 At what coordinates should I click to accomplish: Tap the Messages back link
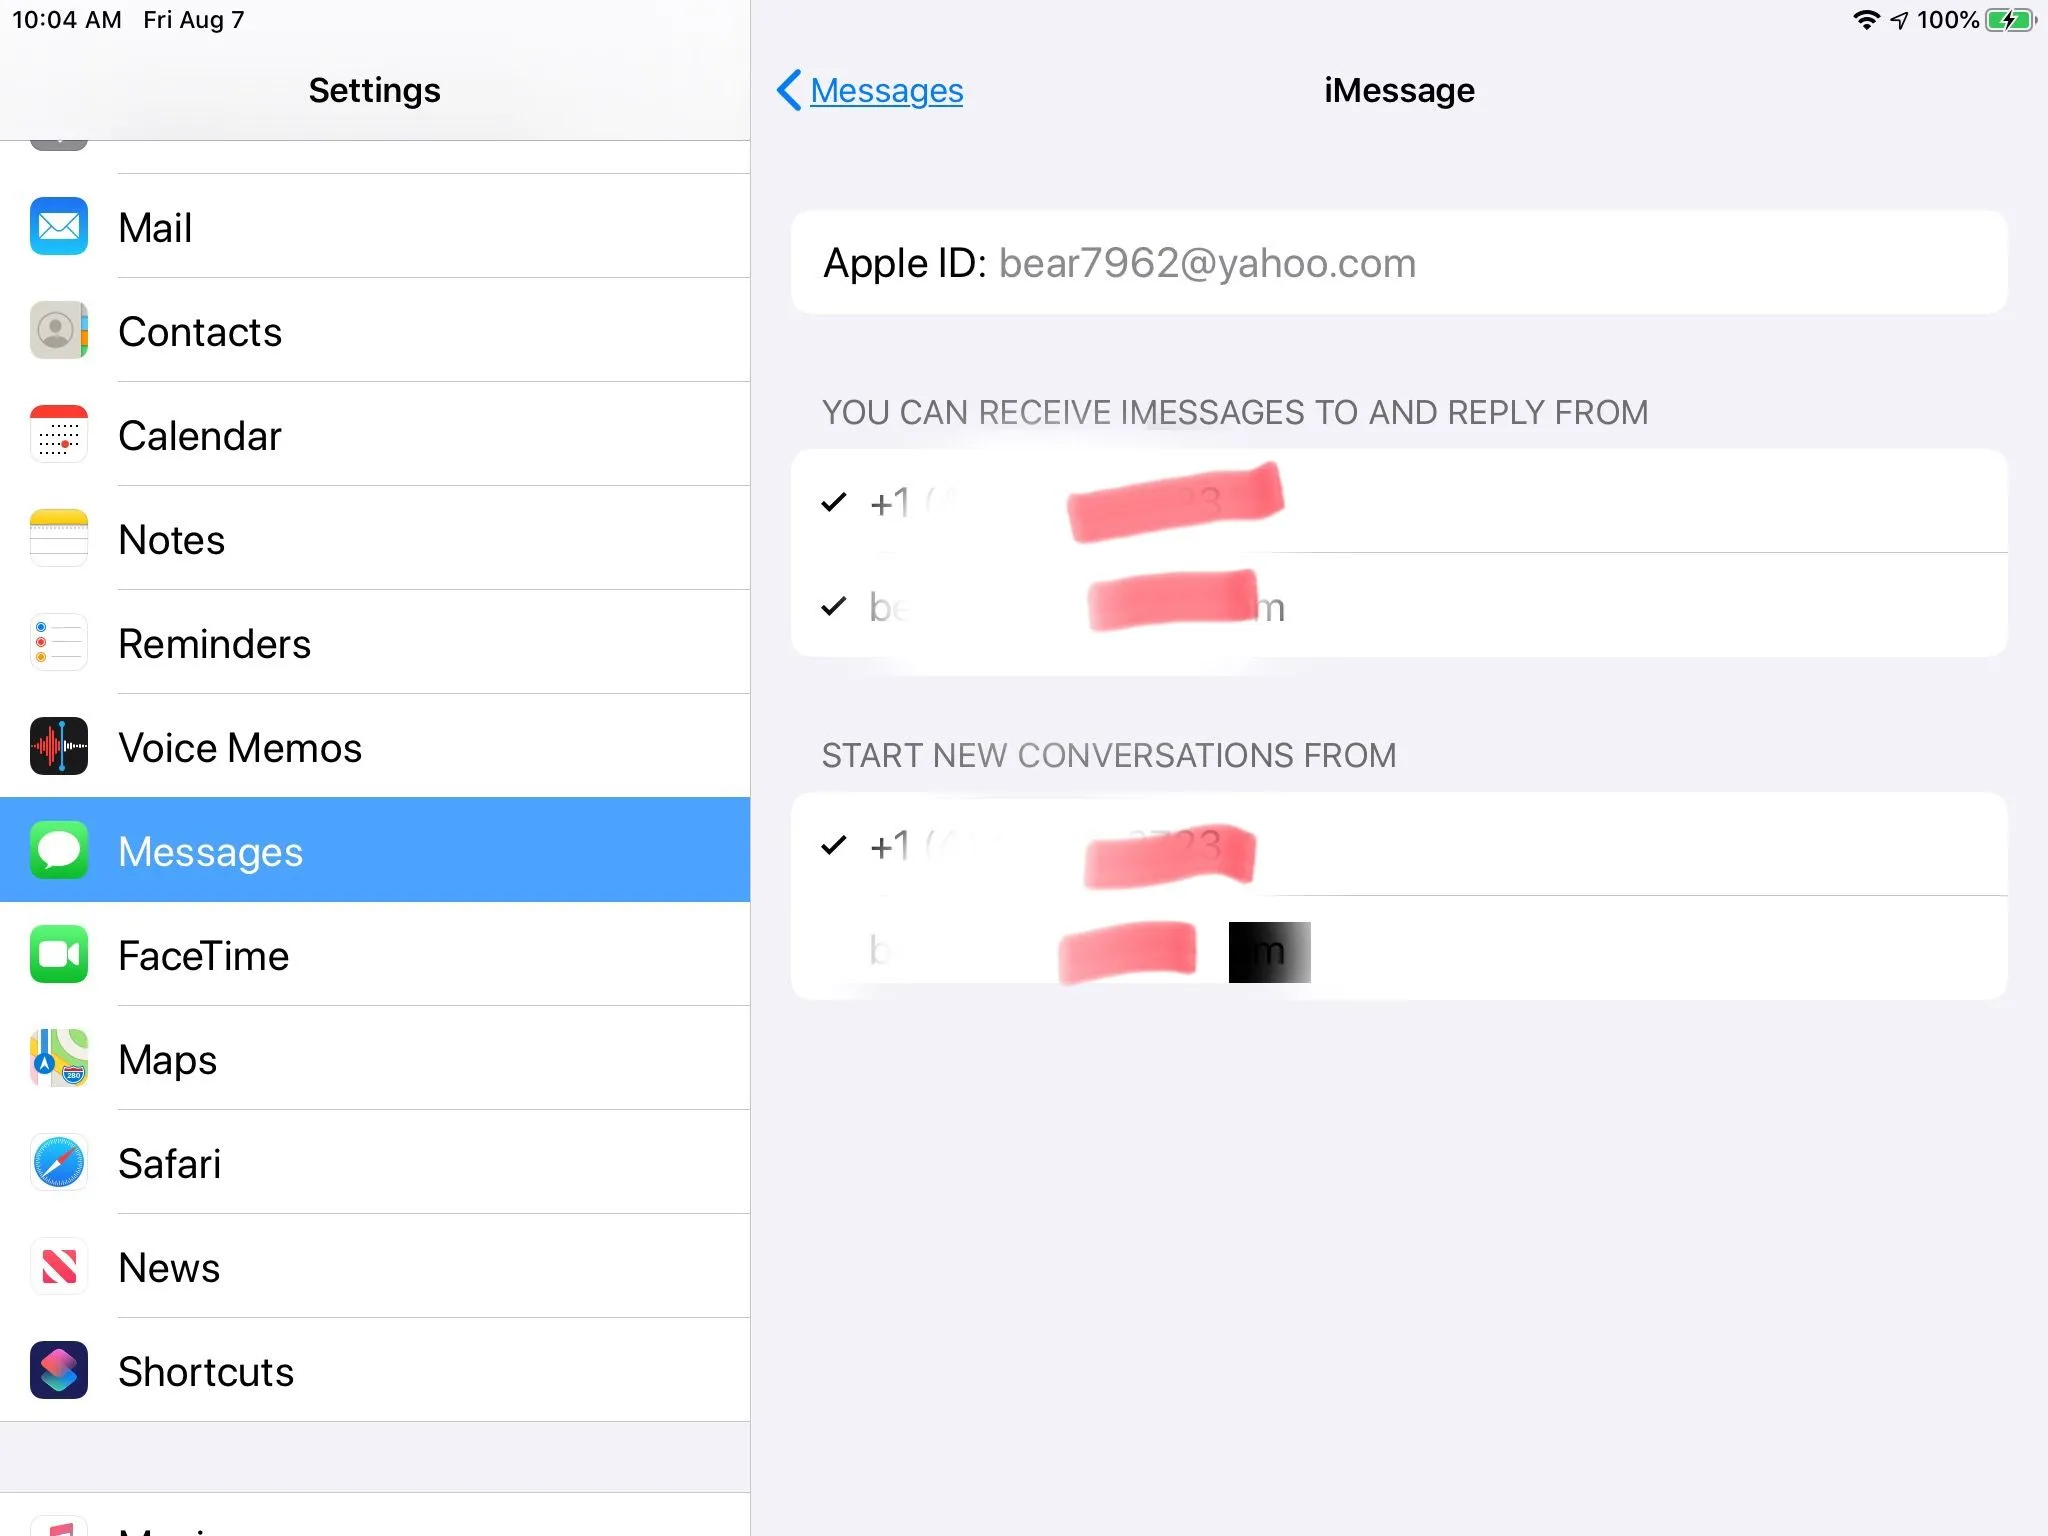[x=886, y=90]
